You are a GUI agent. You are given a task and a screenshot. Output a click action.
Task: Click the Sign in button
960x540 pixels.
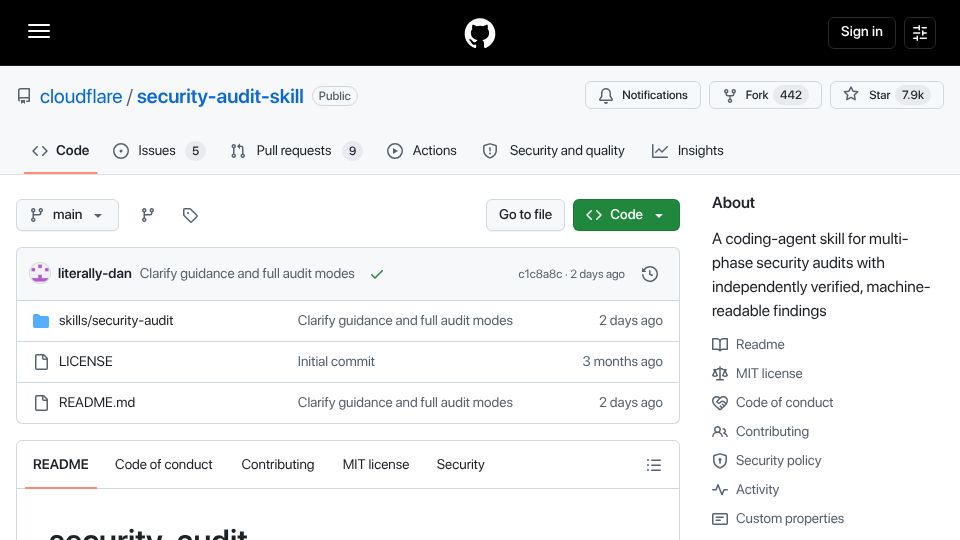click(x=861, y=32)
